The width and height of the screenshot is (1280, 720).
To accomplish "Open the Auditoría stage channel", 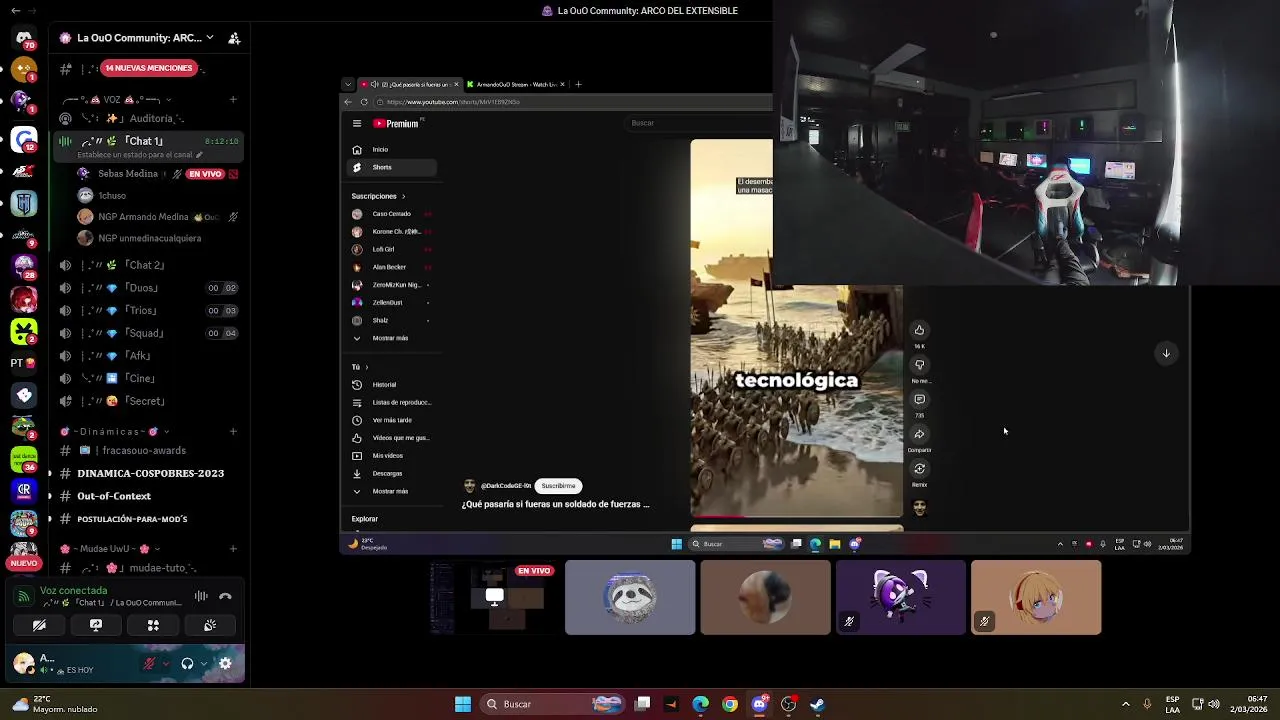I will pos(150,118).
